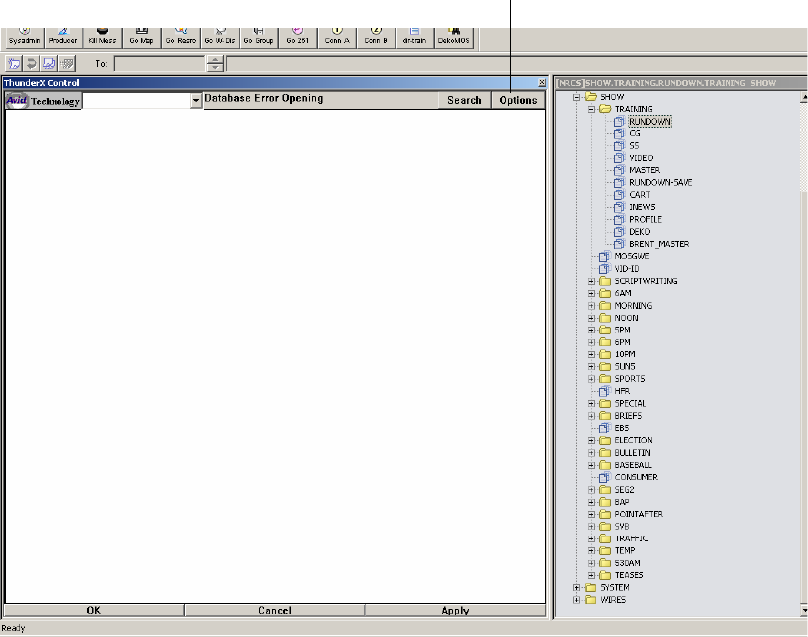The height and width of the screenshot is (637, 808).
Task: Expand the SPECIAL folder
Action: [x=591, y=404]
